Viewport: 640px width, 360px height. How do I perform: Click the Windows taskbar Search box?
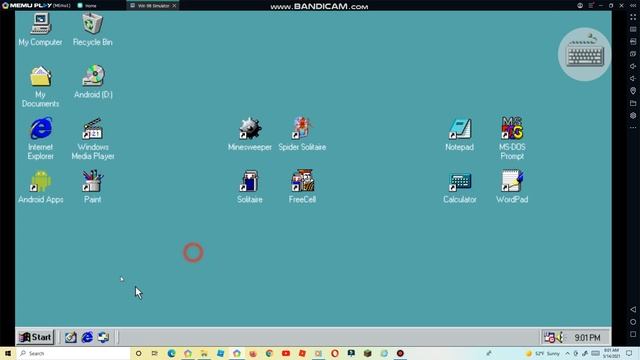(x=73, y=353)
